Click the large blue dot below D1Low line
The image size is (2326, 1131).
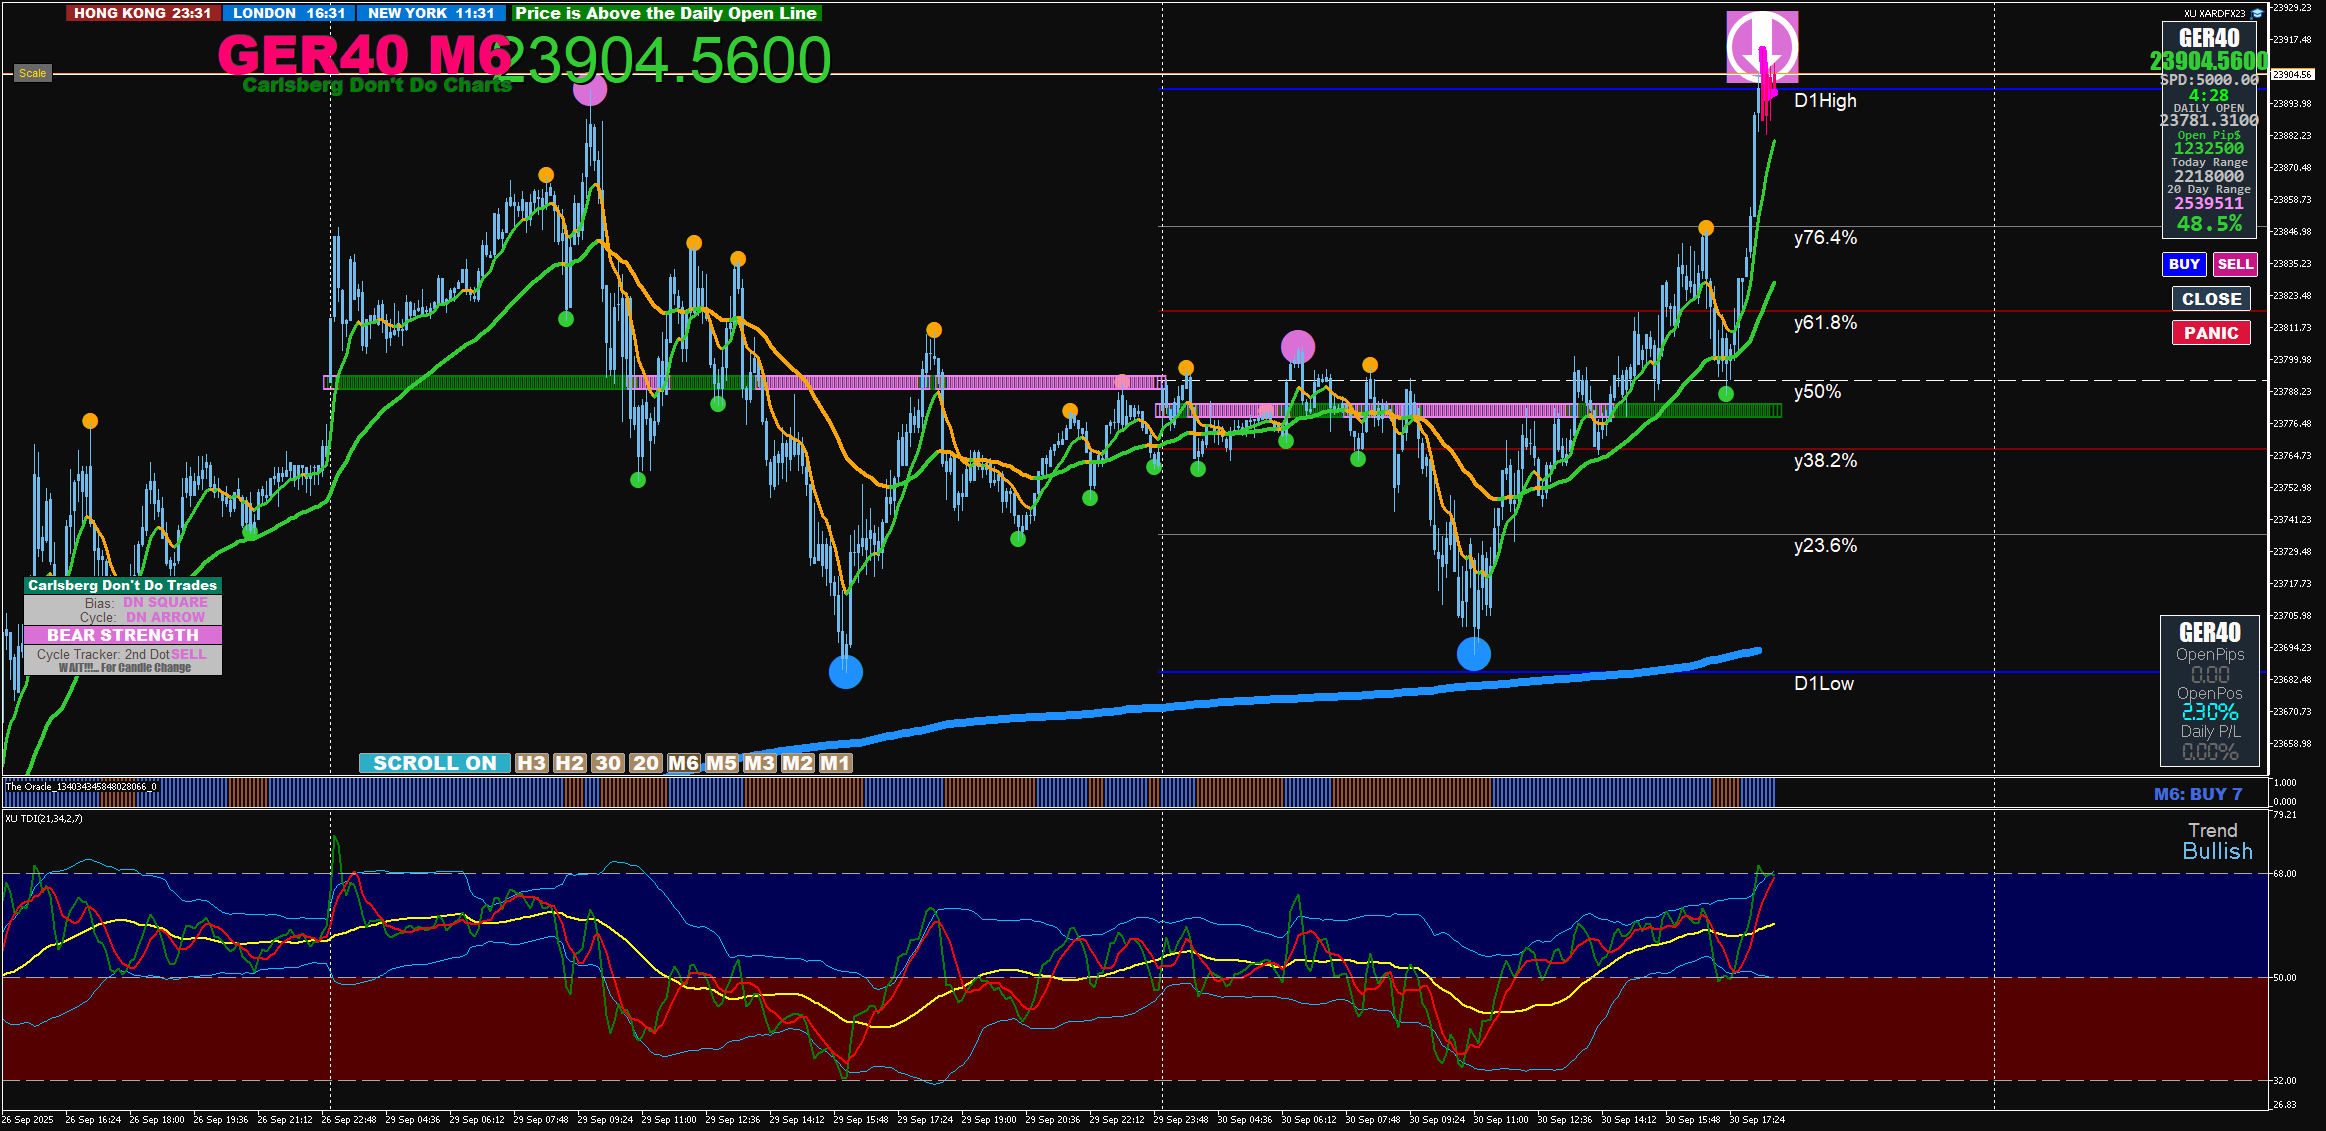pyautogui.click(x=1474, y=654)
